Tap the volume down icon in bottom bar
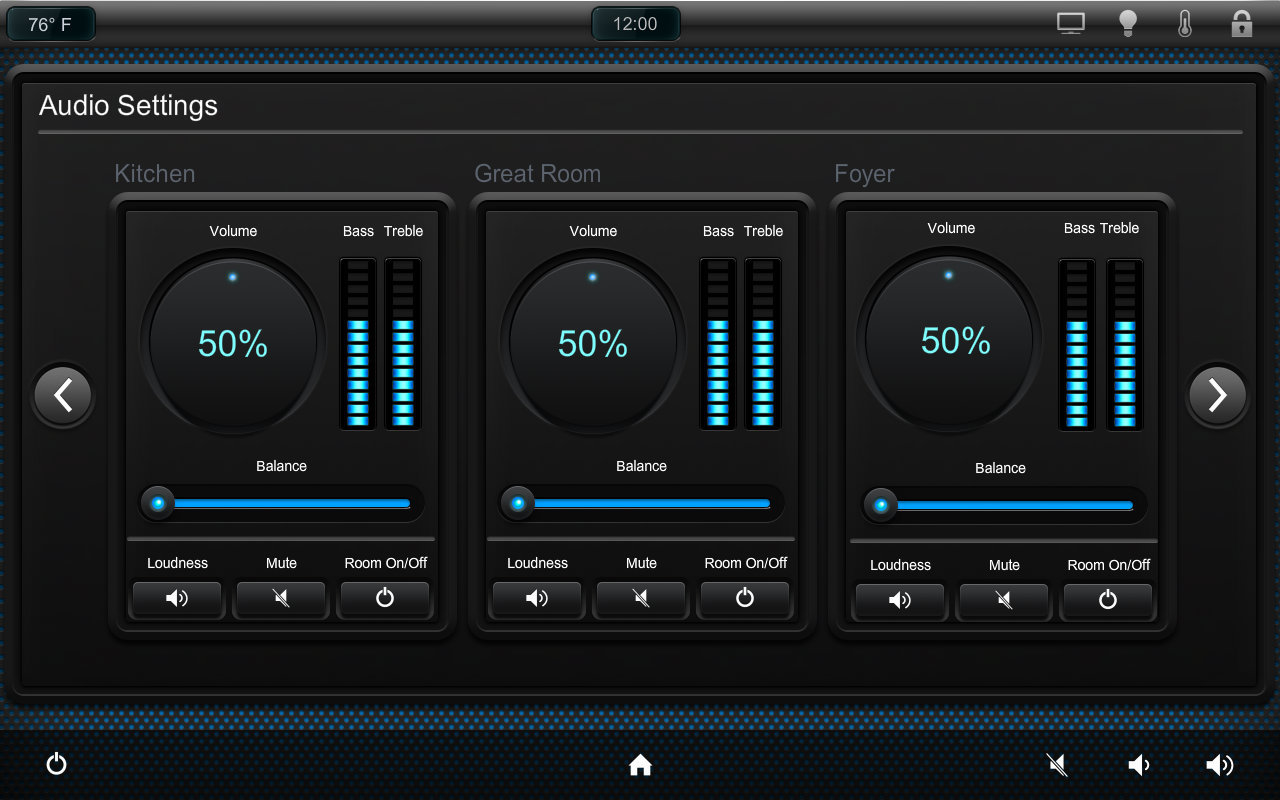This screenshot has width=1280, height=800. tap(1139, 766)
